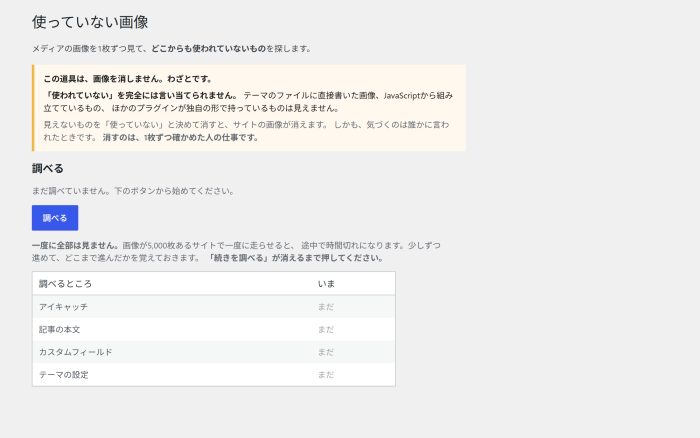Click the いま column header
Screen dimensions: 700x438
click(326, 284)
